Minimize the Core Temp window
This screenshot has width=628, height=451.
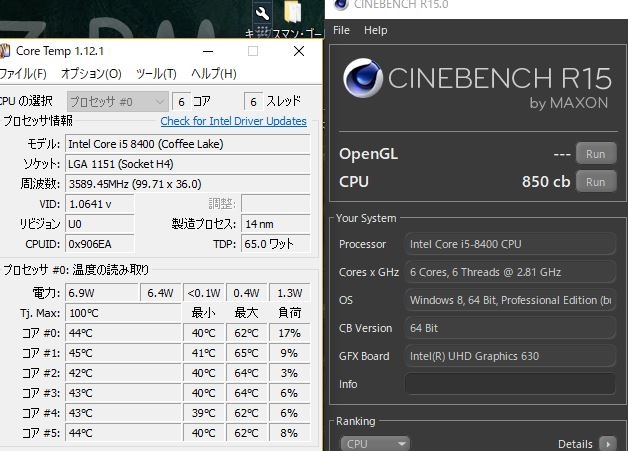point(208,50)
